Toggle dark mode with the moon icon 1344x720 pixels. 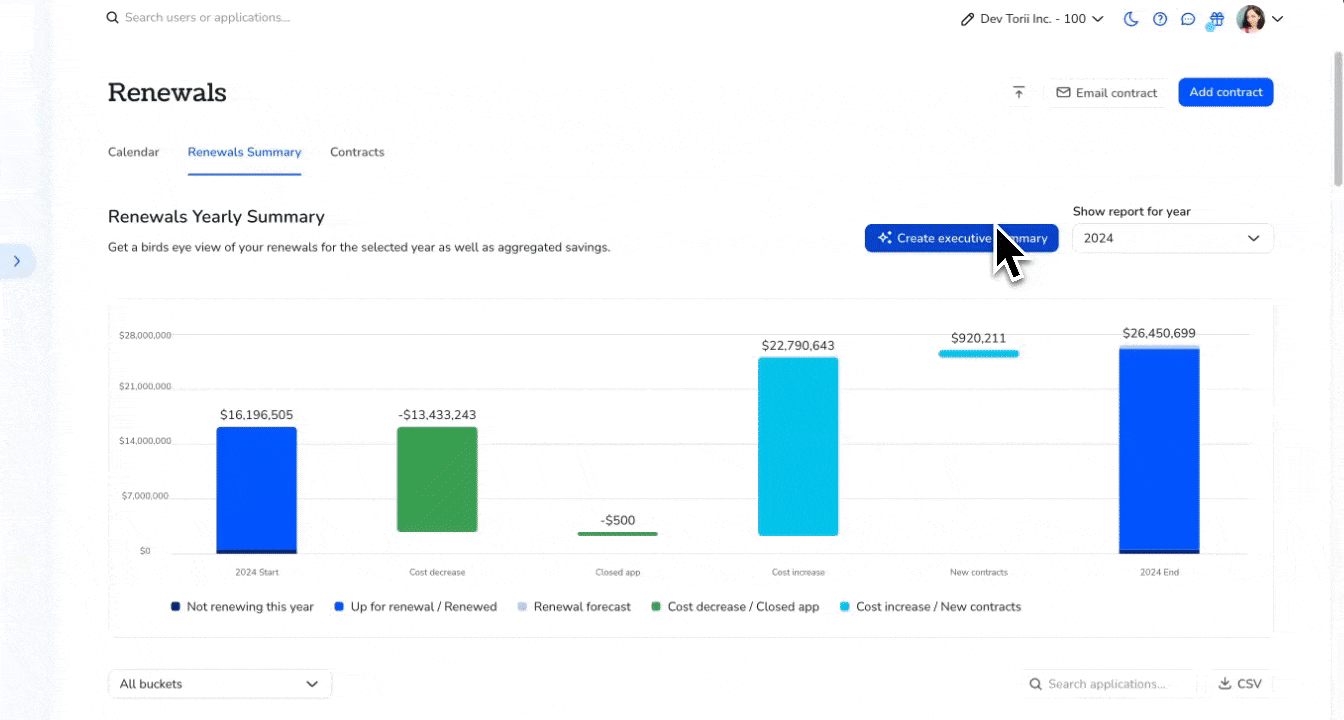coord(1131,19)
